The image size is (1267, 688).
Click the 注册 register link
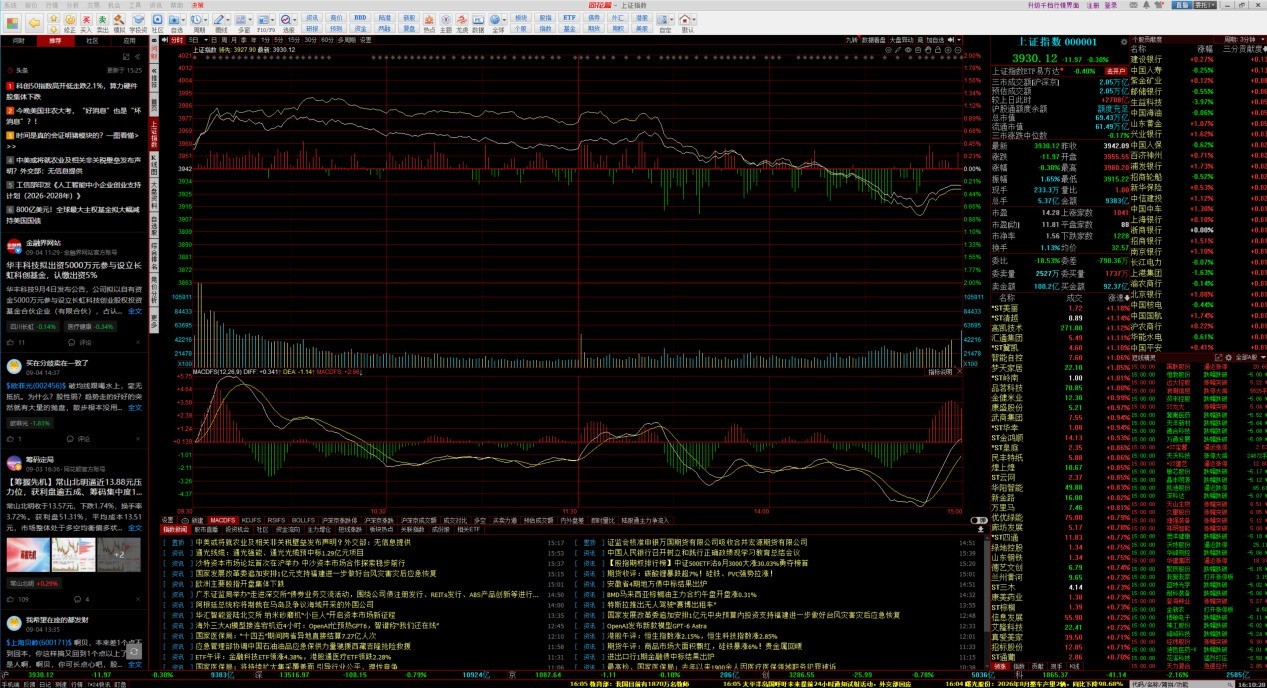coord(1093,5)
